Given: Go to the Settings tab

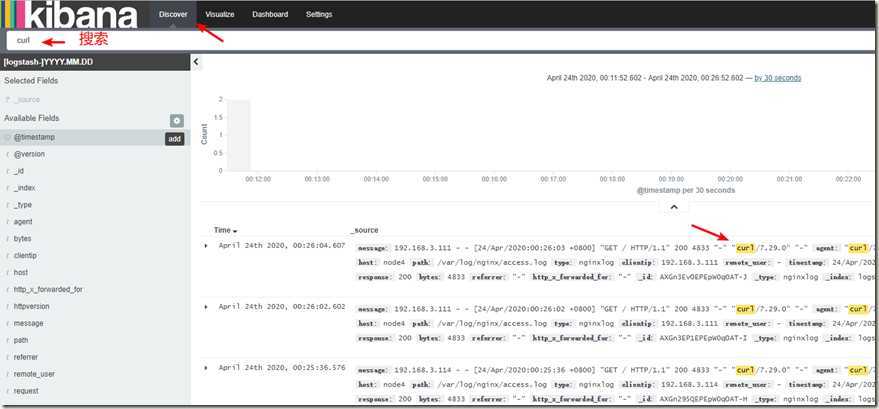Looking at the screenshot, I should point(319,15).
